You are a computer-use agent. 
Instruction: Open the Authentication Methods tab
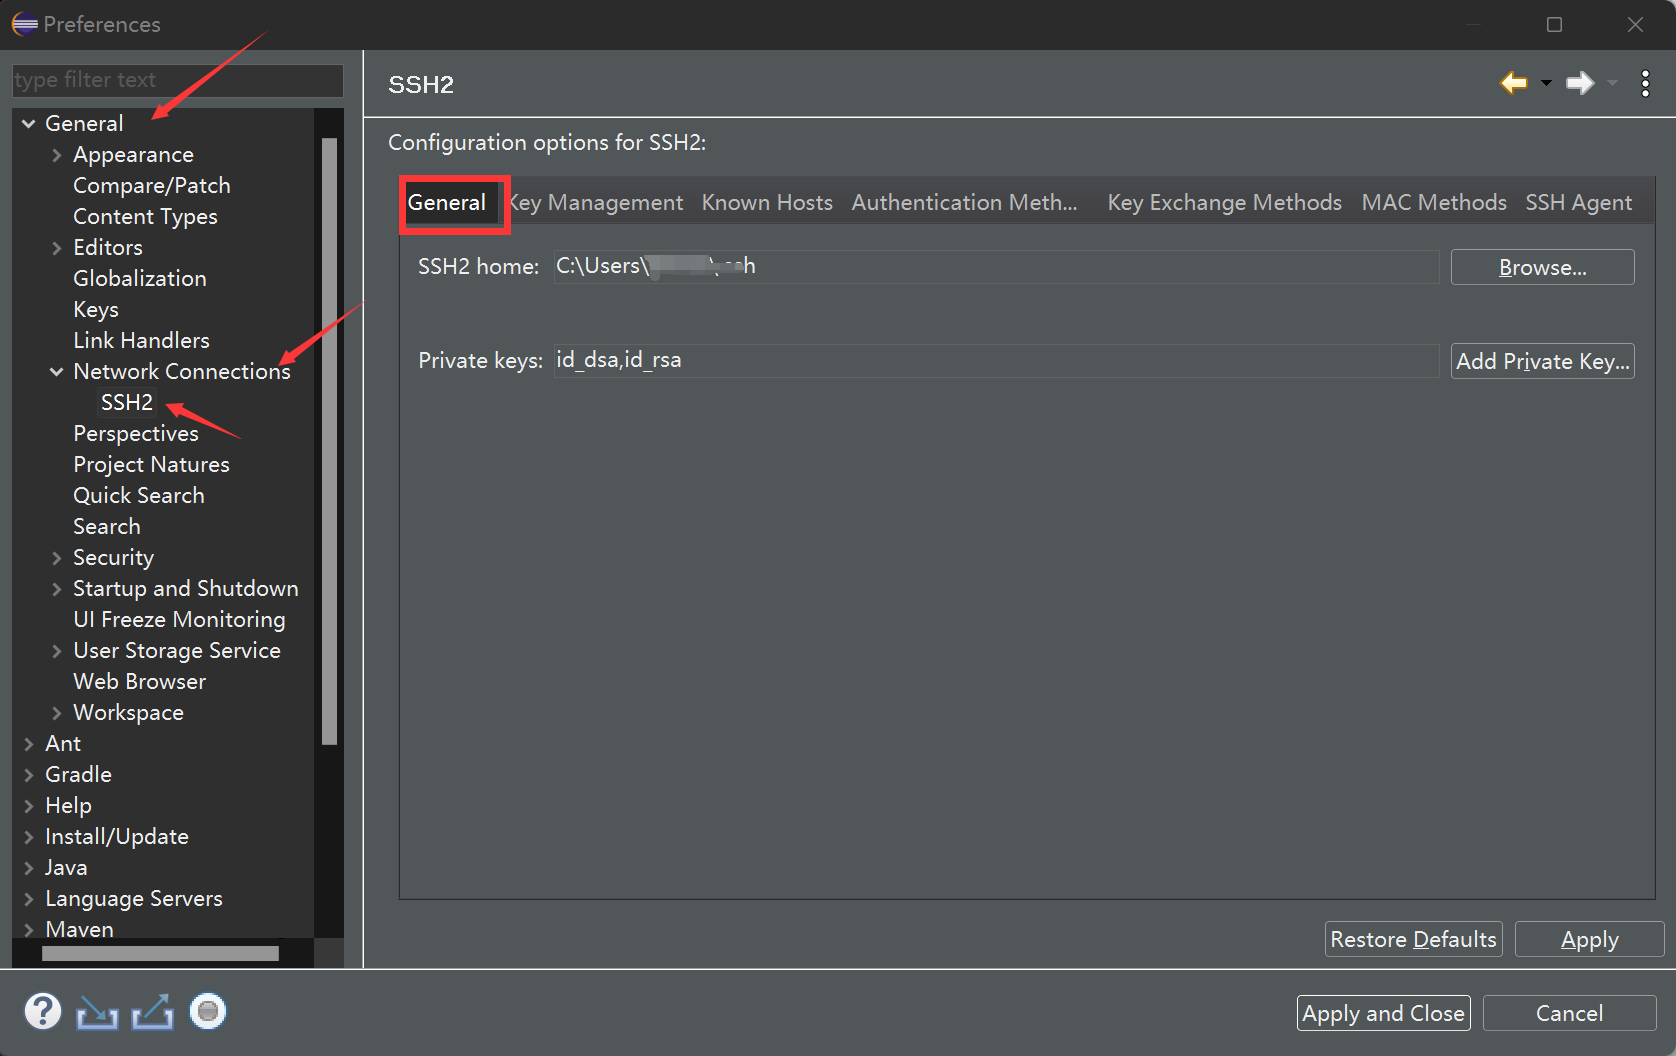point(965,203)
